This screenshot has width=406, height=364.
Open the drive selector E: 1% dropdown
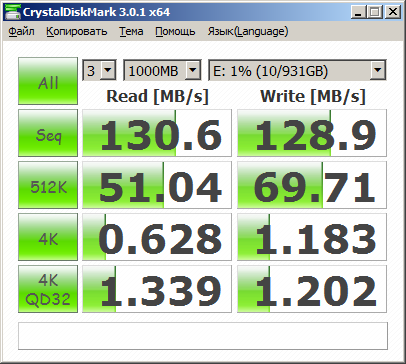point(297,70)
